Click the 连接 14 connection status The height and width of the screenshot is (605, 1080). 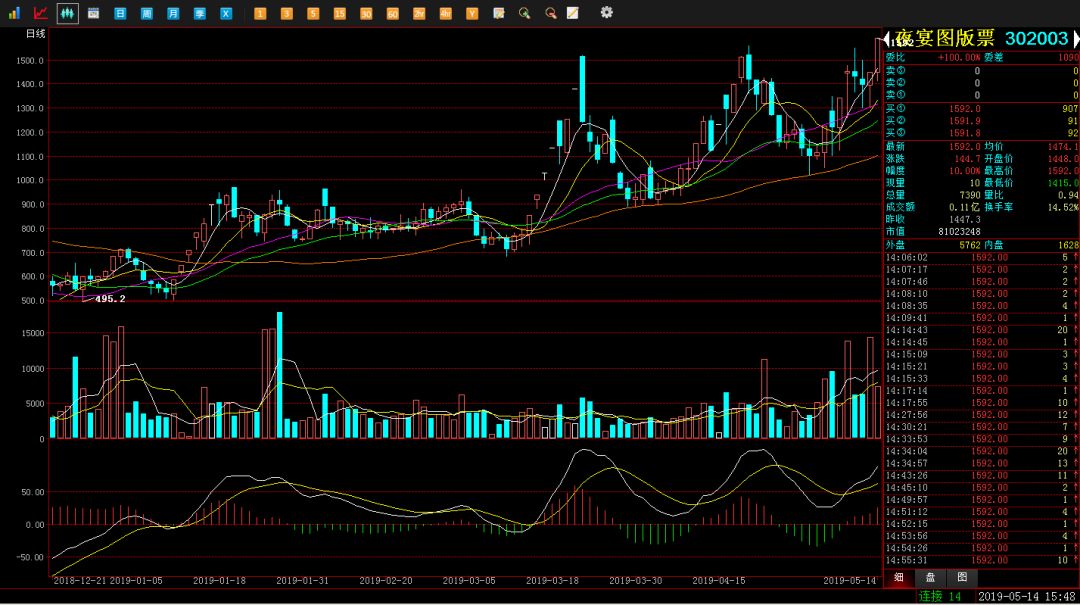coord(939,596)
